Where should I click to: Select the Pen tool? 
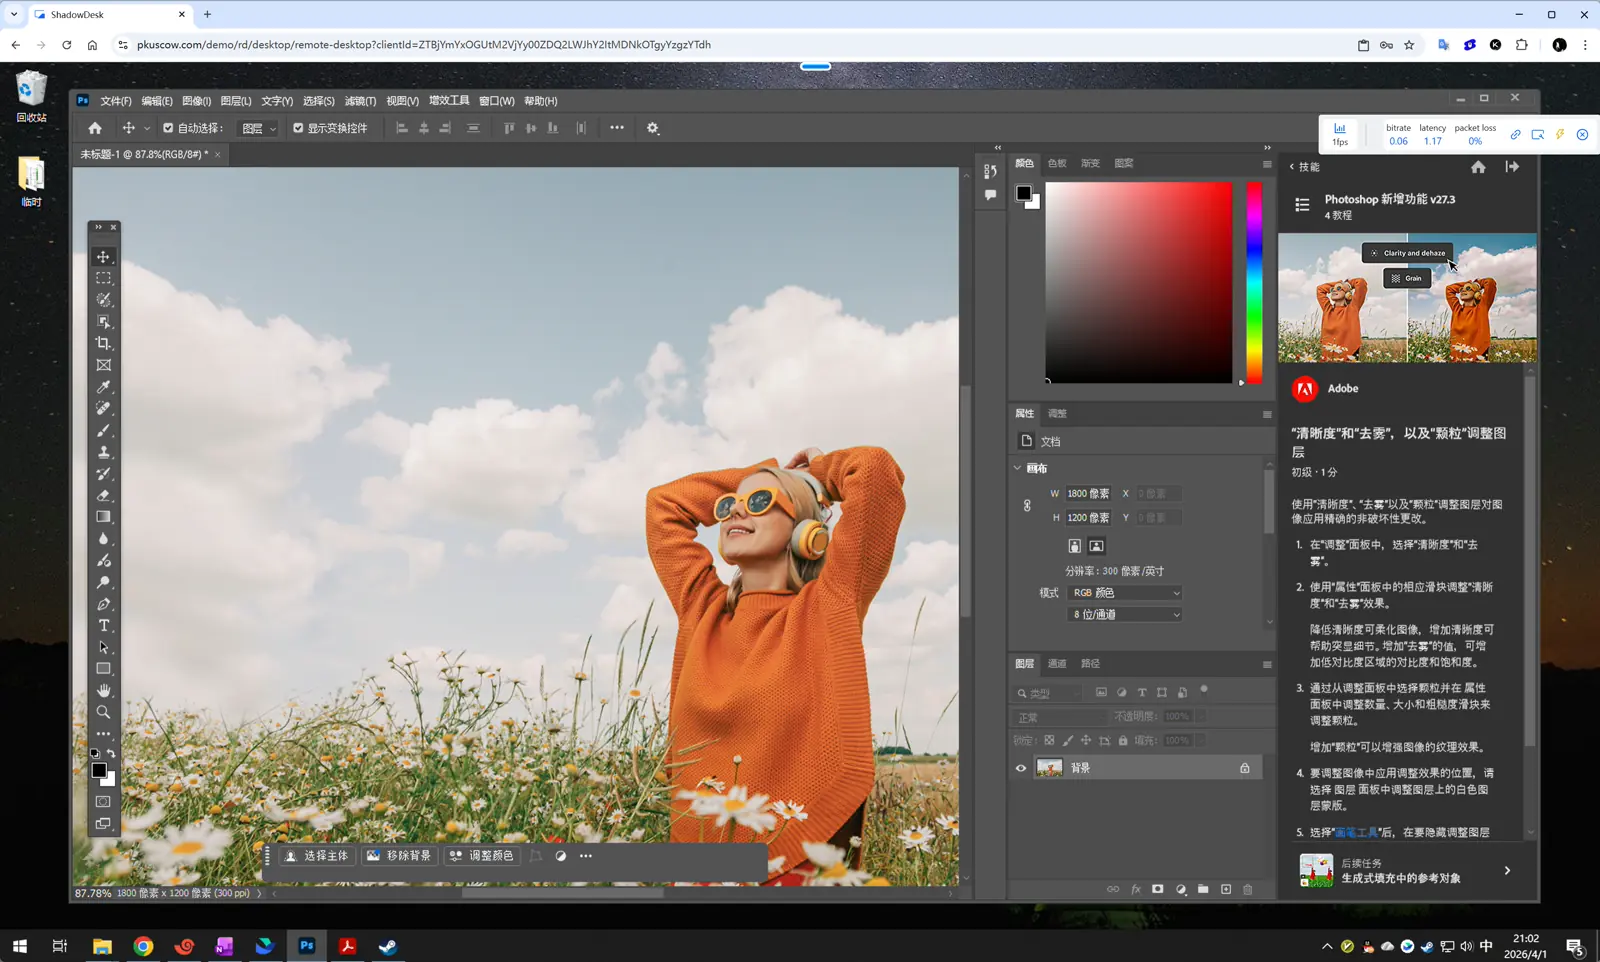(x=103, y=604)
